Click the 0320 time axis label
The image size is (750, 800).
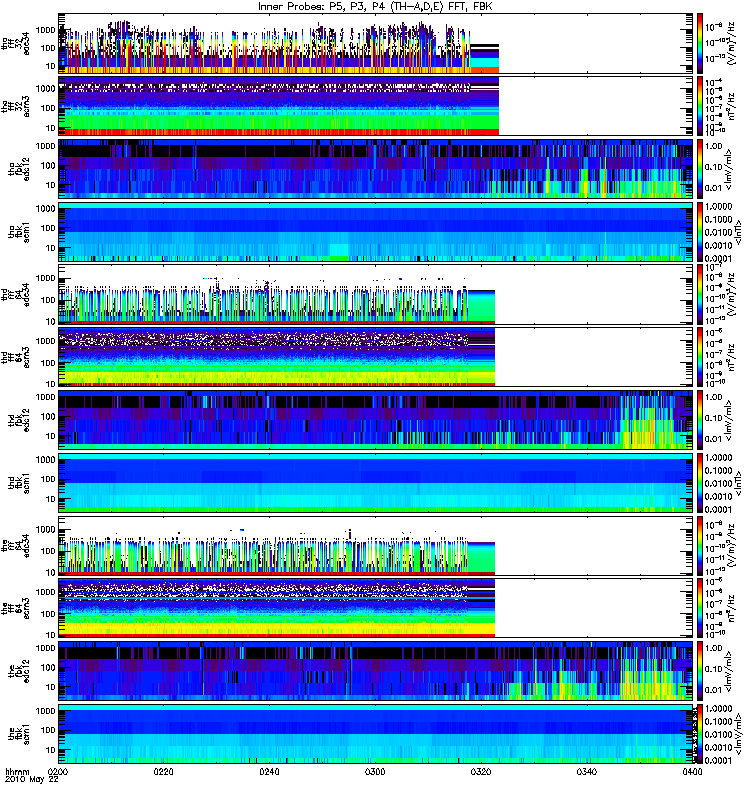[481, 772]
